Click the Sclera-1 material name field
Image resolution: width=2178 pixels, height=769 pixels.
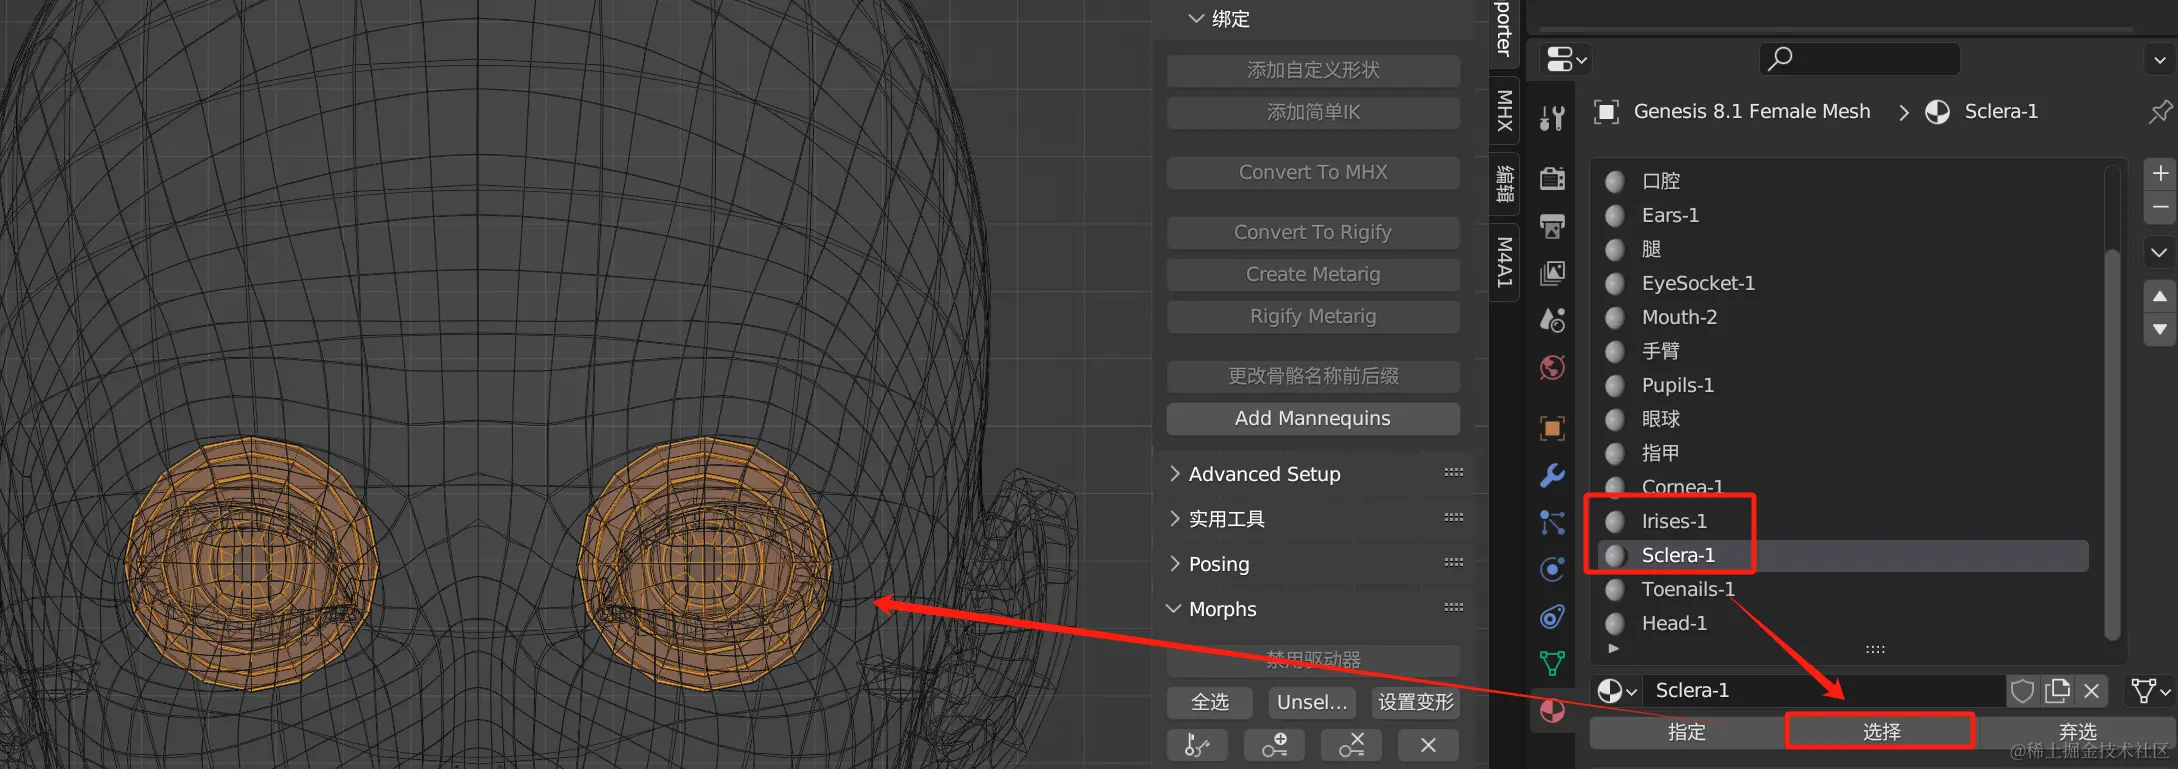(1826, 690)
